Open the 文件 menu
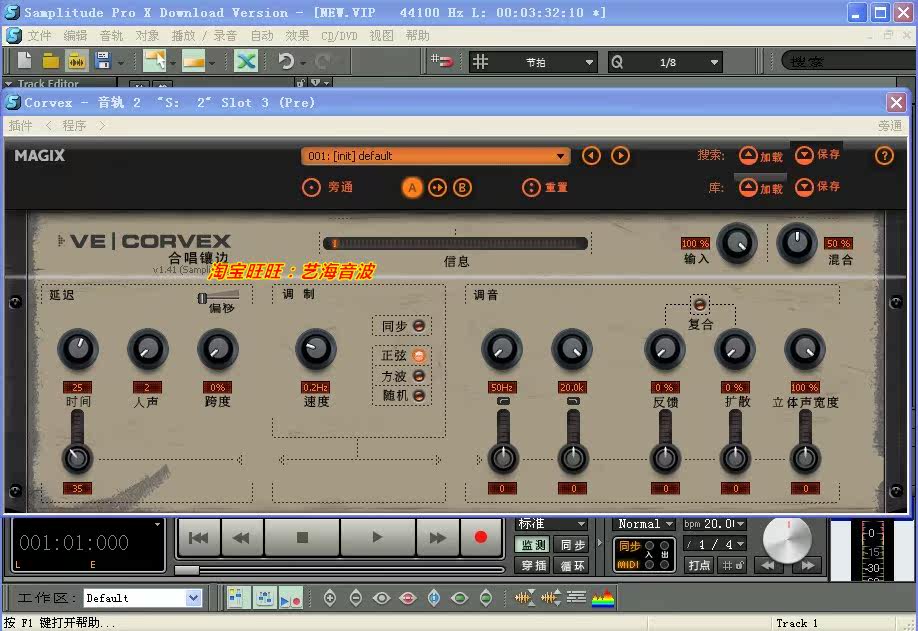The image size is (918, 631). [39, 36]
